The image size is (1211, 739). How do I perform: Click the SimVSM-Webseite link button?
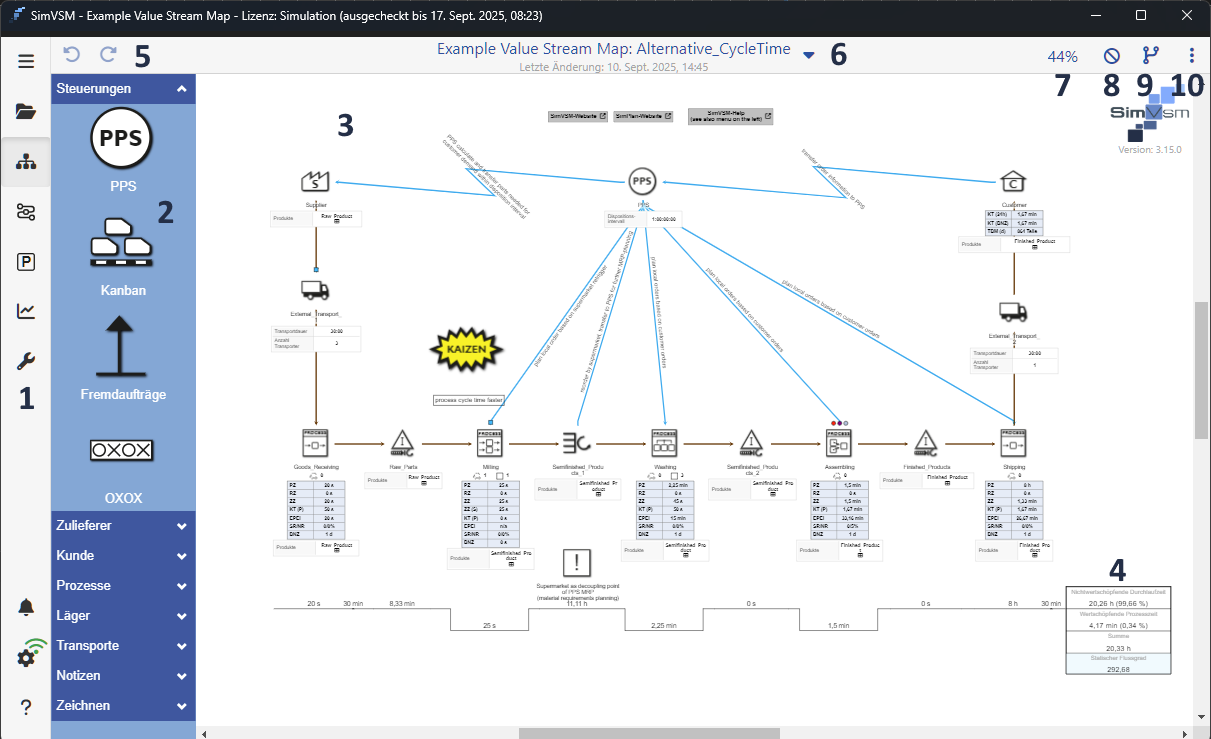pos(578,116)
